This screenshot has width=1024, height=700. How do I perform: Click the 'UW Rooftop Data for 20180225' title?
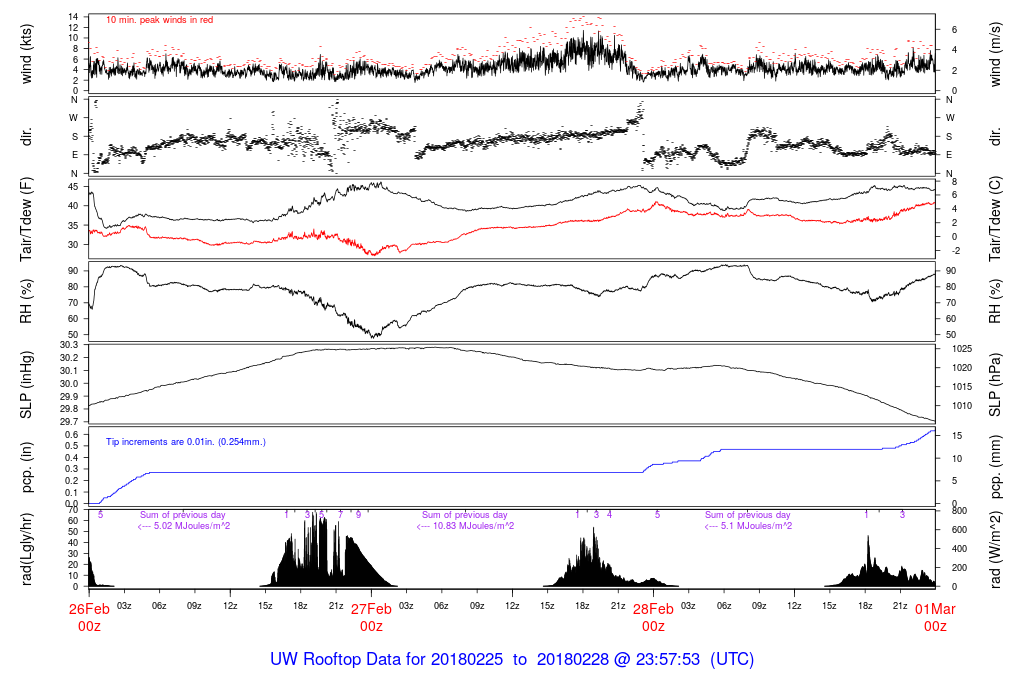point(387,659)
